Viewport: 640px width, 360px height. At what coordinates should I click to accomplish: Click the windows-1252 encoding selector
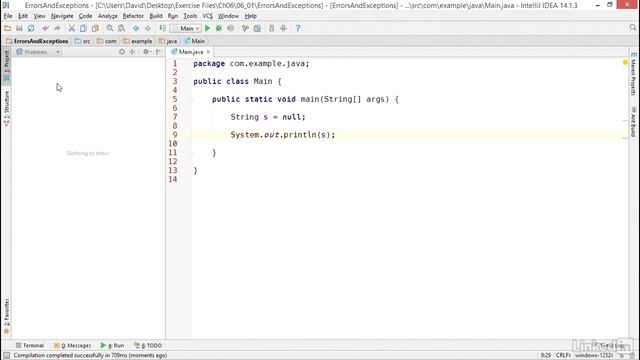[594, 356]
